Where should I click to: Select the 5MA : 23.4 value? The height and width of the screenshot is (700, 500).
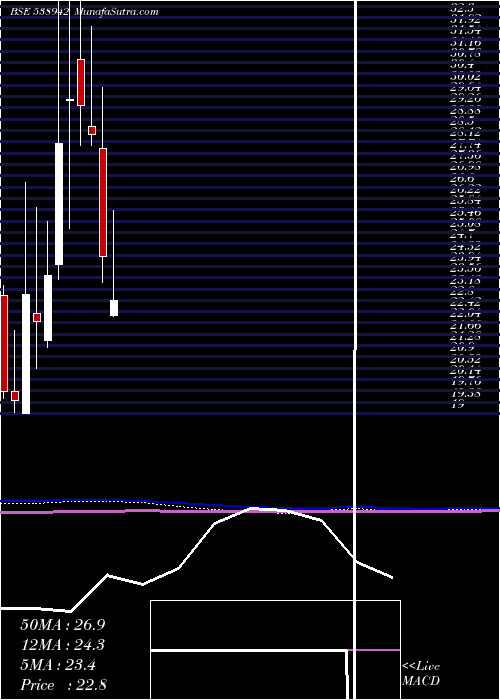58,665
